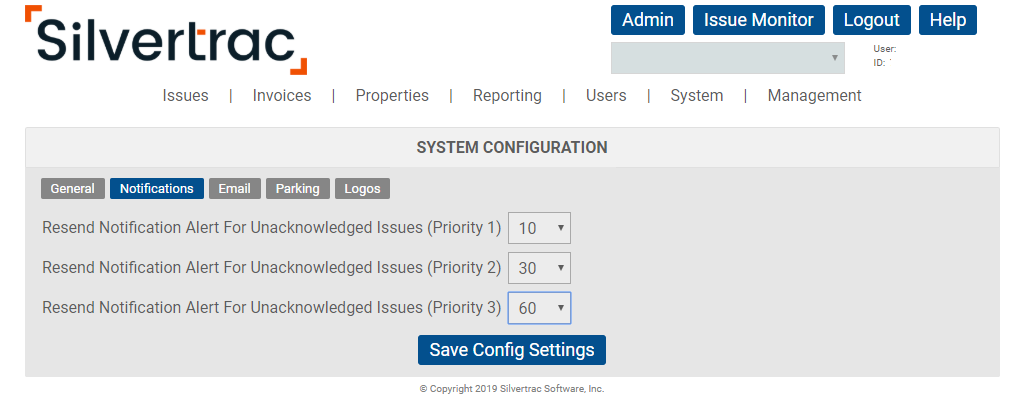This screenshot has height=405, width=1029.
Task: Change the Priority 3 resend interval dropdown
Action: point(539,308)
